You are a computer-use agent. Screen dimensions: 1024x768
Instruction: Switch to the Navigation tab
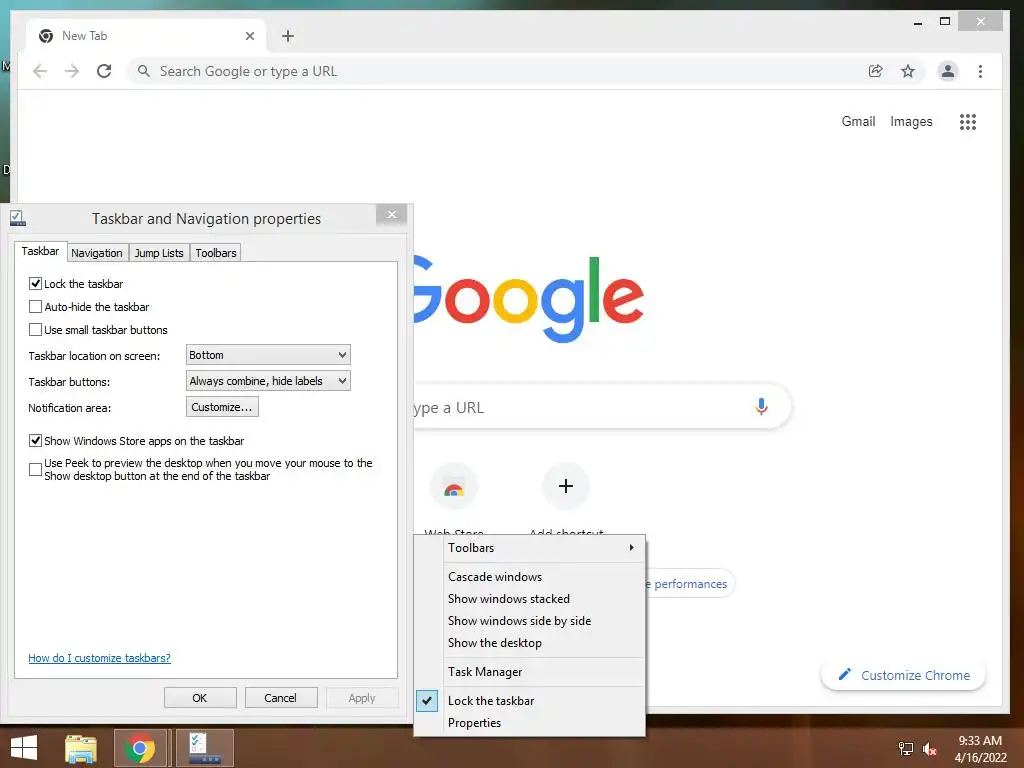97,253
